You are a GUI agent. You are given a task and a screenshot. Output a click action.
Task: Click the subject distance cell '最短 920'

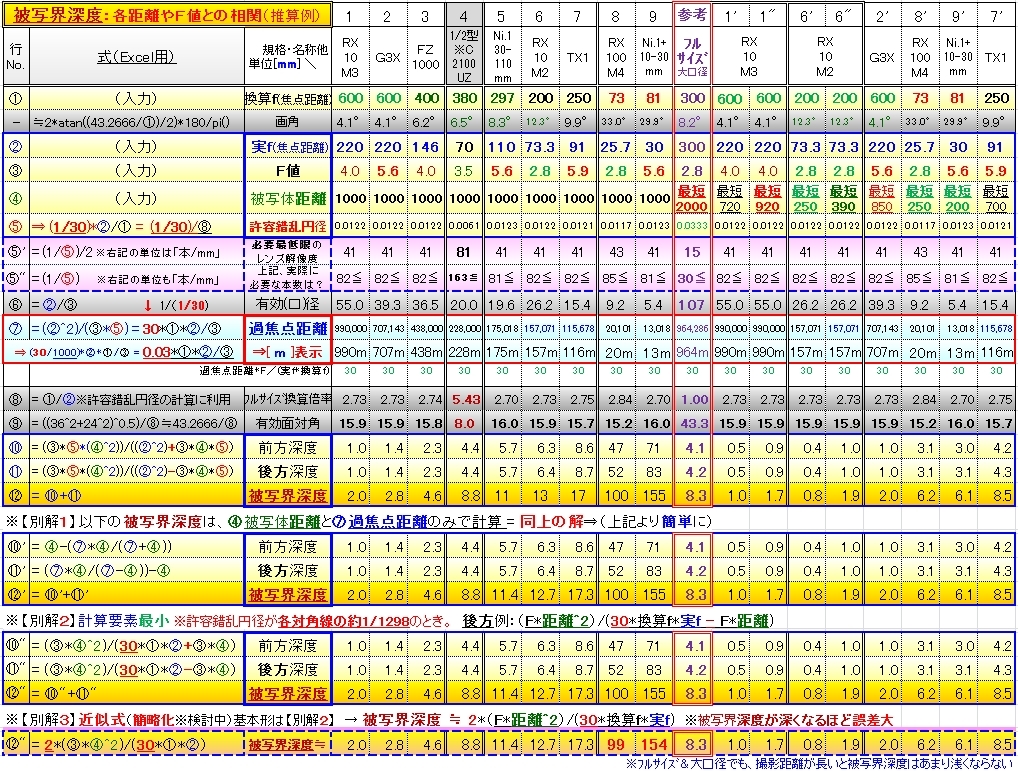point(767,199)
